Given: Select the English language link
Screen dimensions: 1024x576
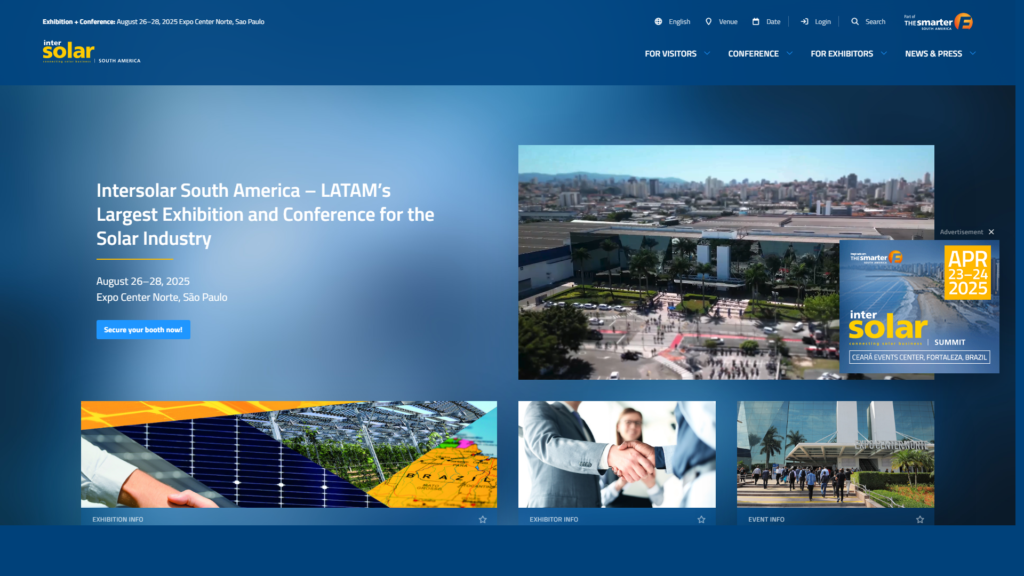Looking at the screenshot, I should (x=679, y=22).
